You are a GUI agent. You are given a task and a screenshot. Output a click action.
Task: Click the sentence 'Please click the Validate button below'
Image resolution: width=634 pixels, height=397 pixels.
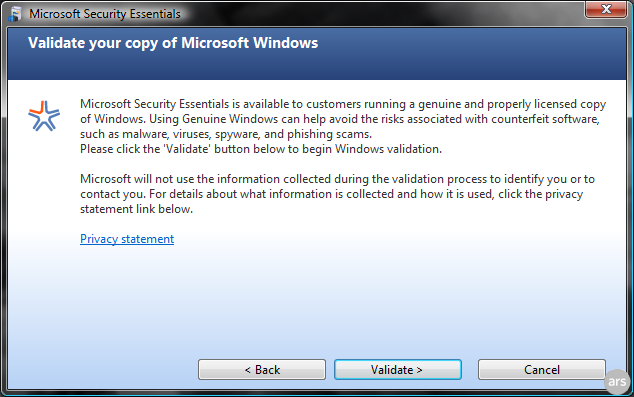click(261, 149)
